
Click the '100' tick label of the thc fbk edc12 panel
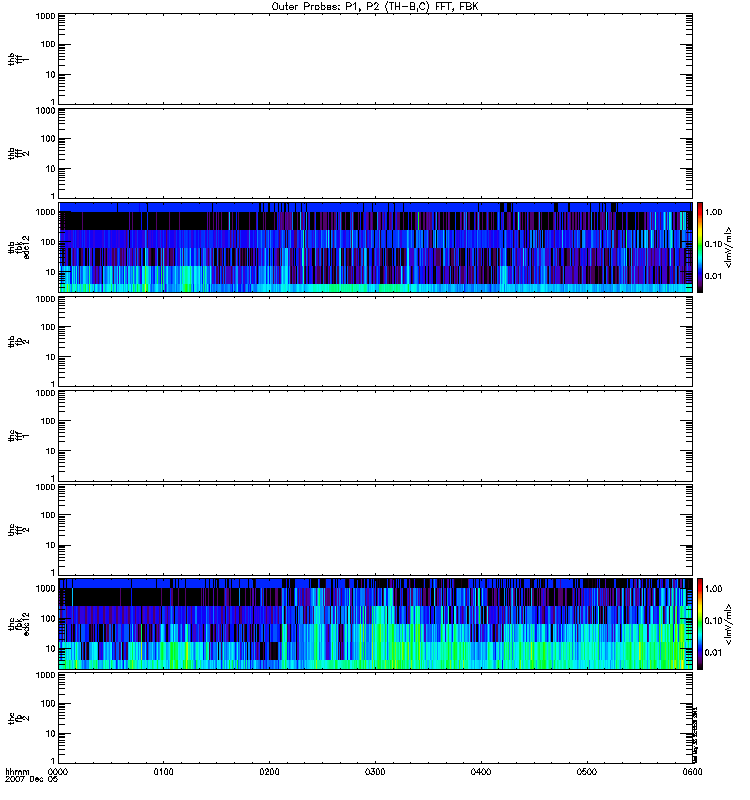[x=48, y=619]
